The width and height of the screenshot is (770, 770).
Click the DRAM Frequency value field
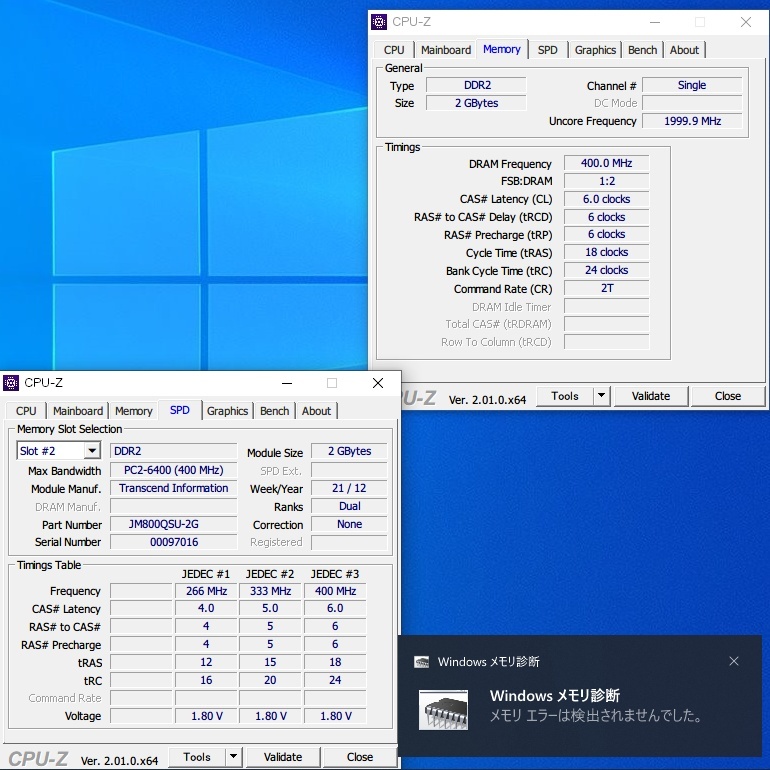[606, 164]
